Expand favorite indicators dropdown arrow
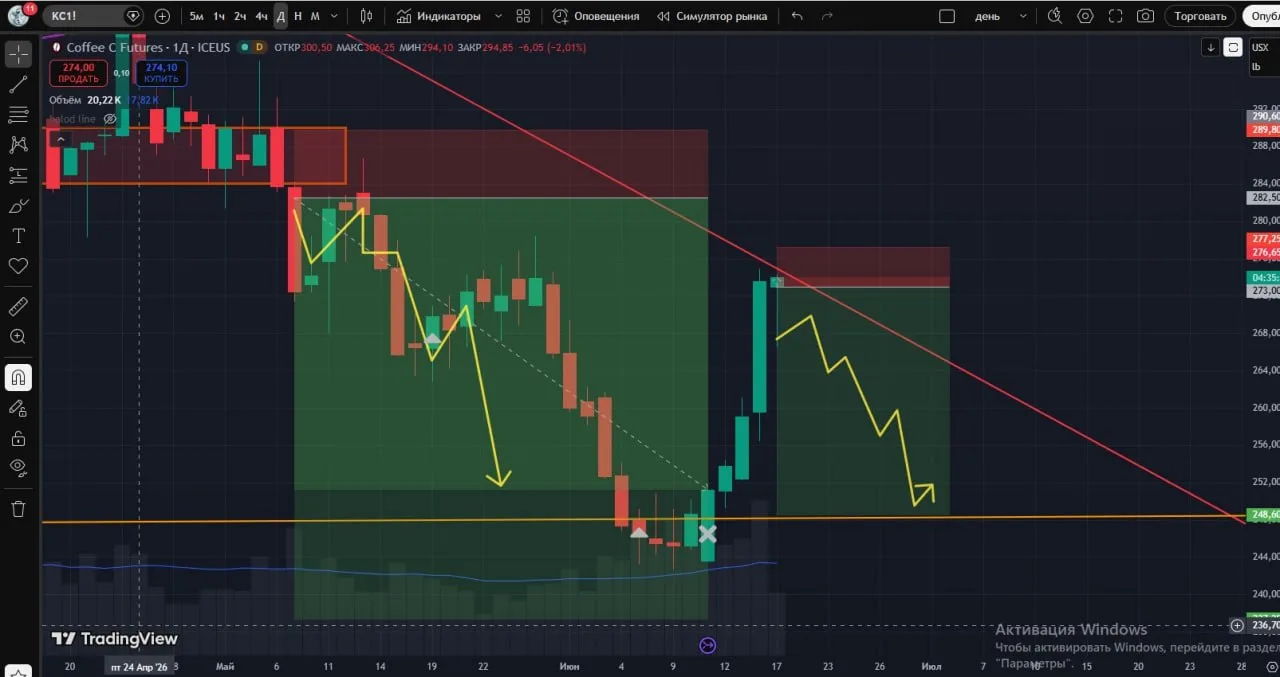Image resolution: width=1280 pixels, height=677 pixels. (x=498, y=16)
